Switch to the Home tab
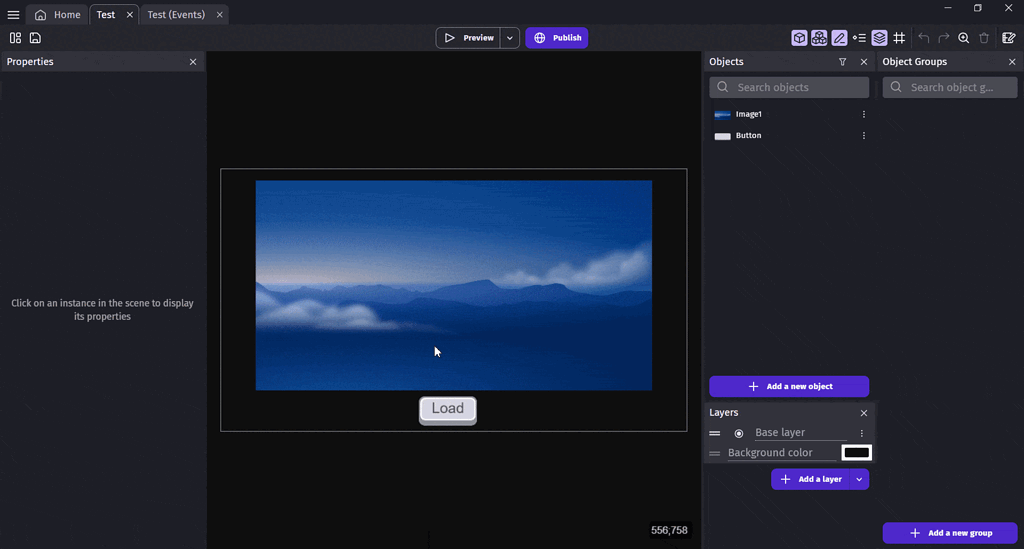This screenshot has height=549, width=1024. pos(57,14)
